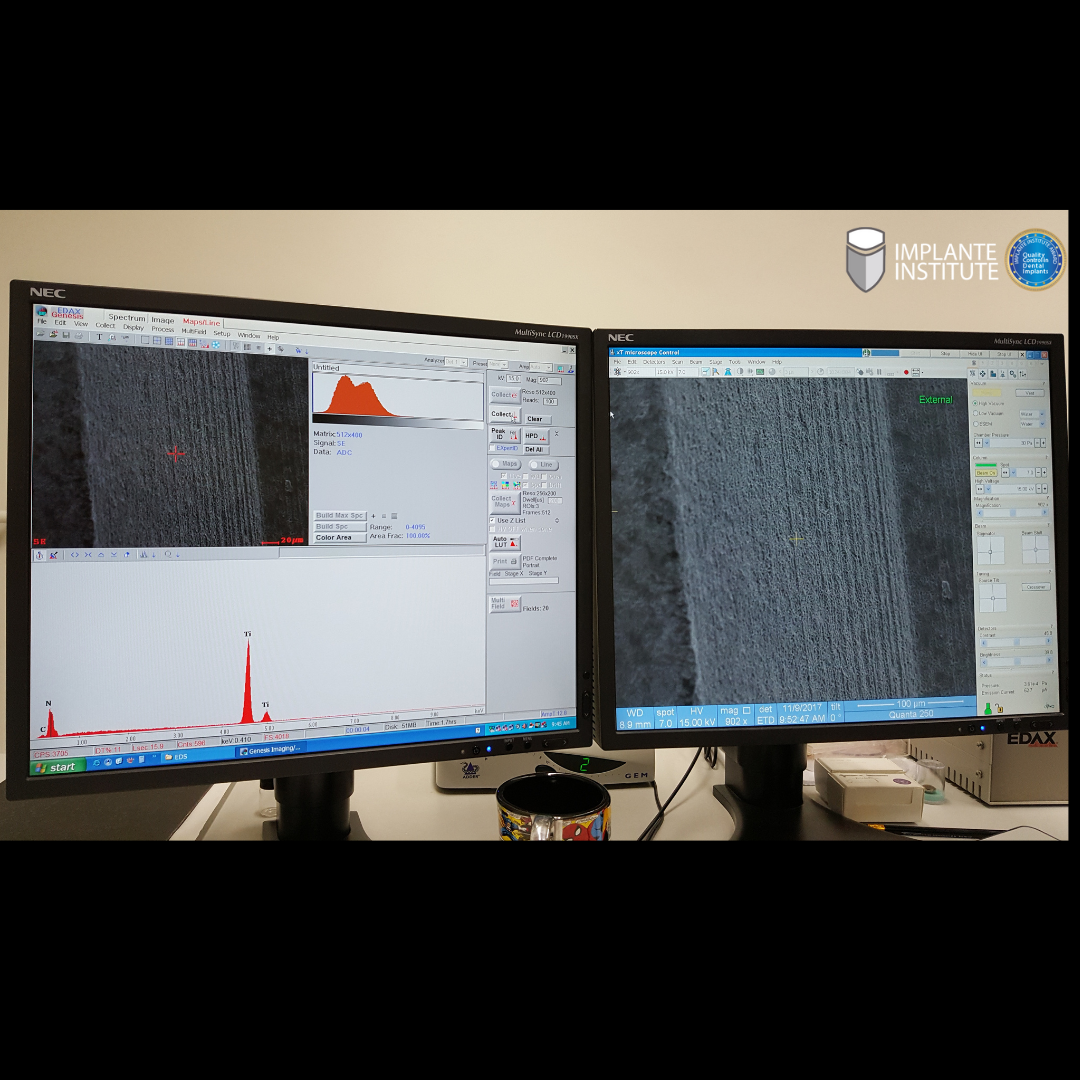Click the Multi Field icon button
Screen dimensions: 1080x1080
coord(504,604)
